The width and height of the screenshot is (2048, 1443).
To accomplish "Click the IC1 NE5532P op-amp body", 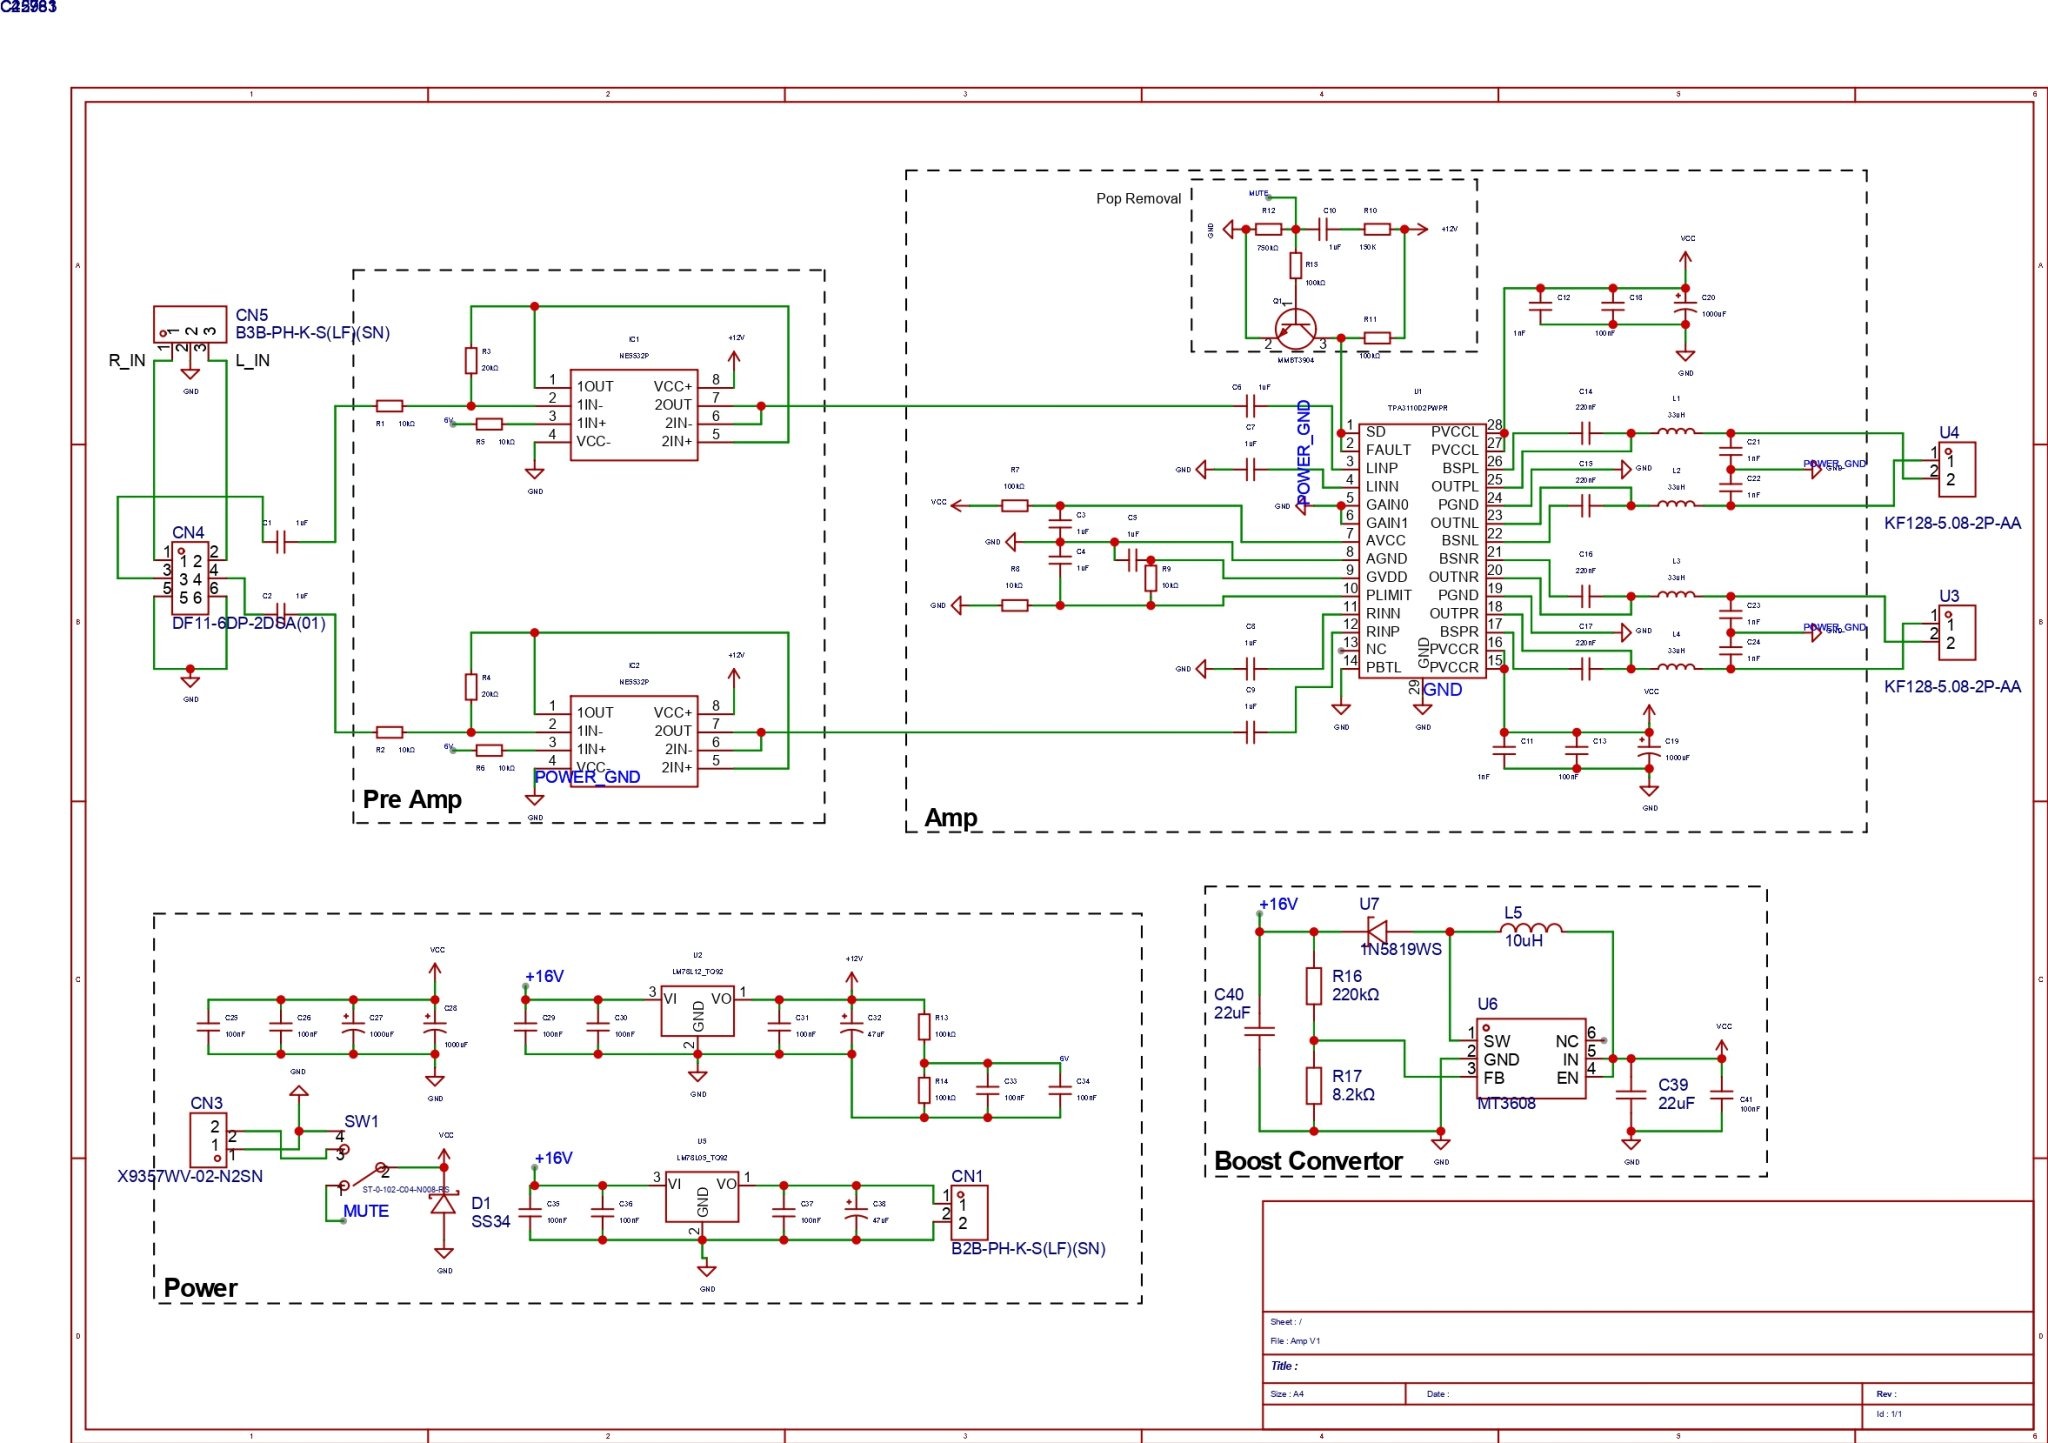I will point(634,414).
